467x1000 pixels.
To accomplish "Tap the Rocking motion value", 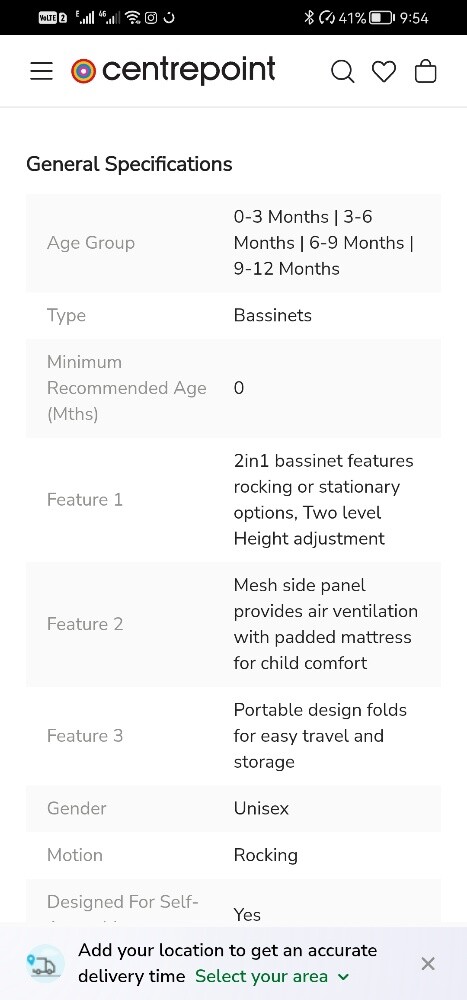I will [x=265, y=855].
